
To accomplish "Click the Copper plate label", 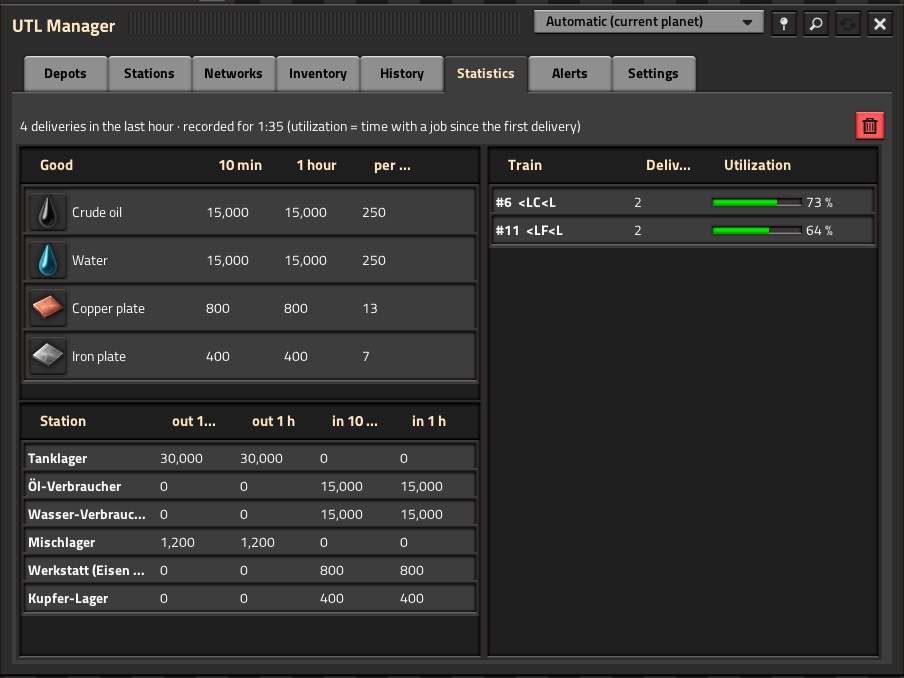I will click(x=108, y=308).
